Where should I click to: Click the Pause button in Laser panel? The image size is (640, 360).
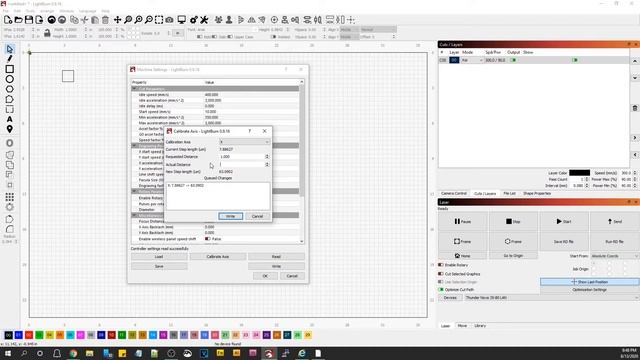(462, 222)
